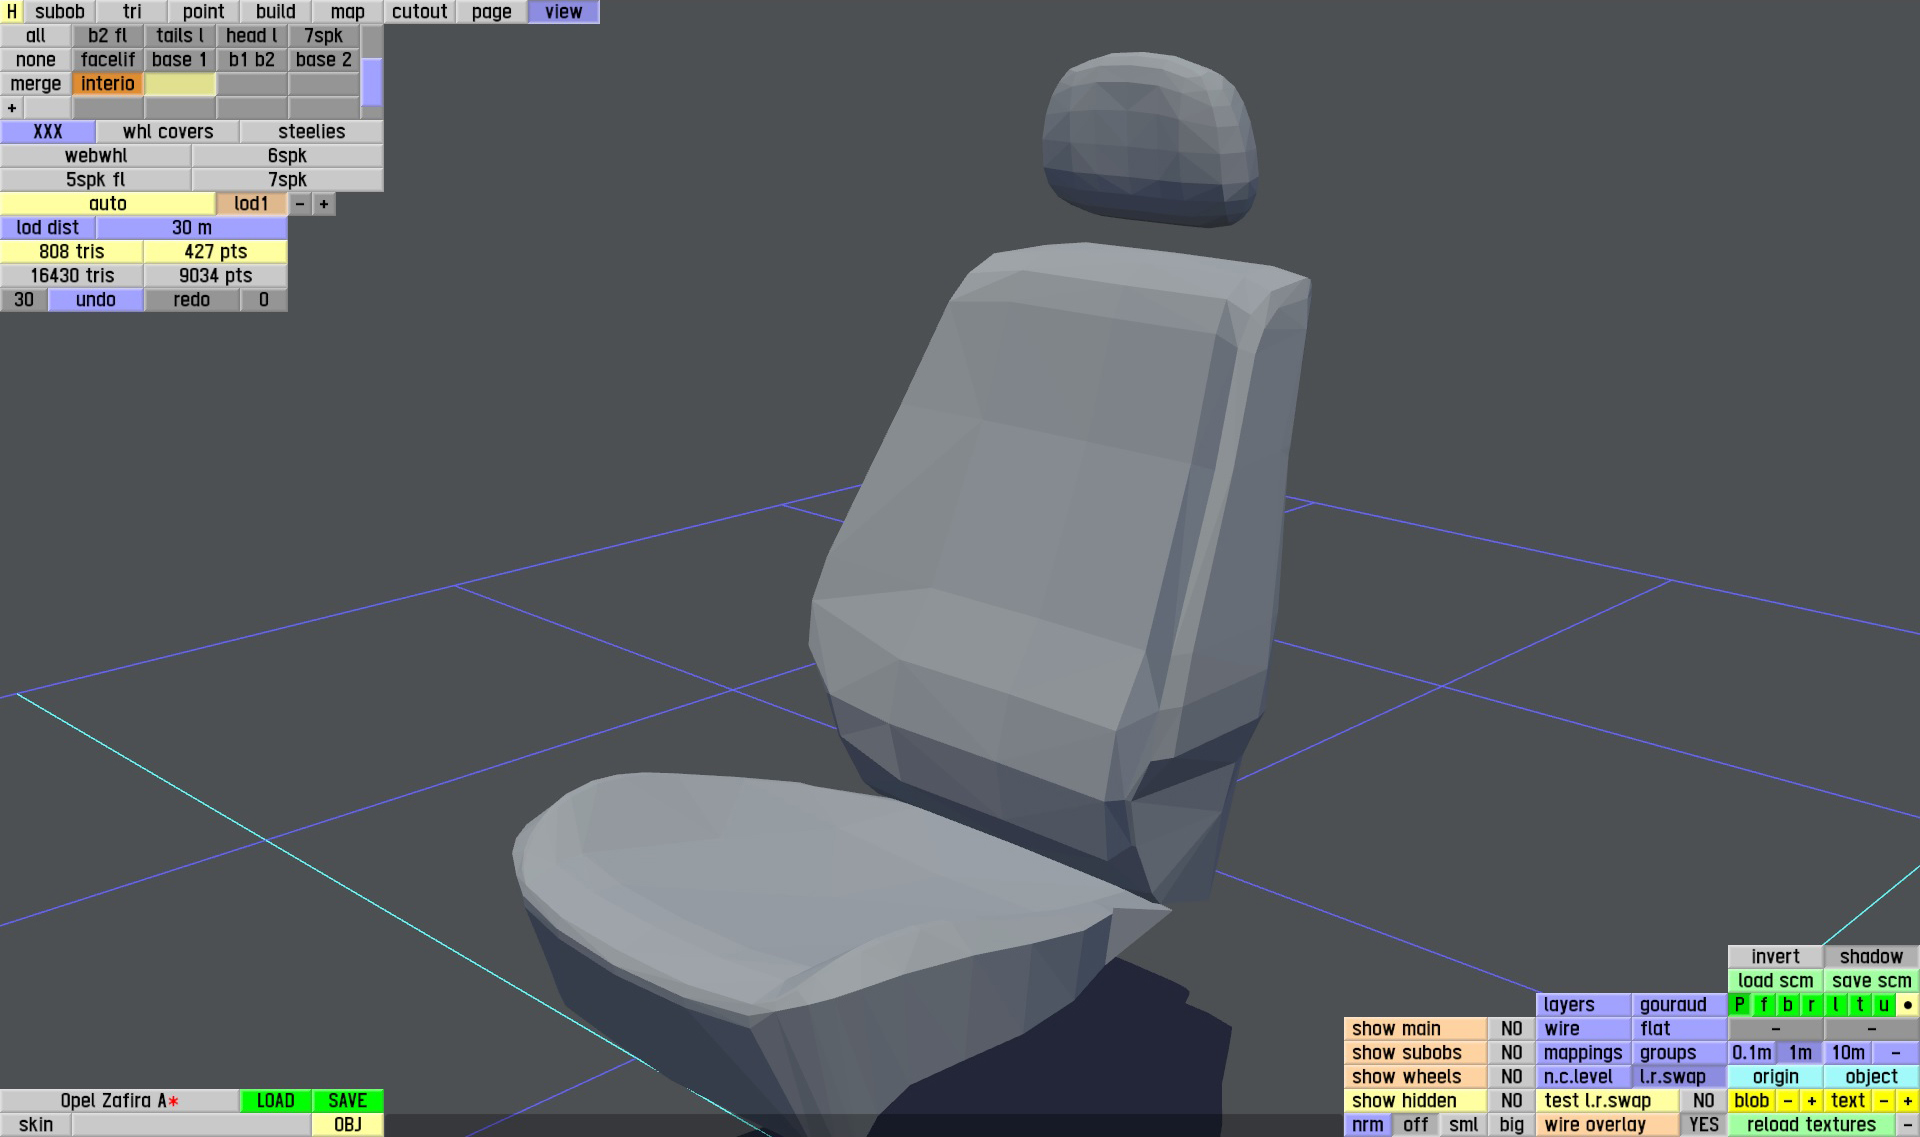The width and height of the screenshot is (1920, 1137).
Task: Select the top 't' view button
Action: coord(1859,1005)
